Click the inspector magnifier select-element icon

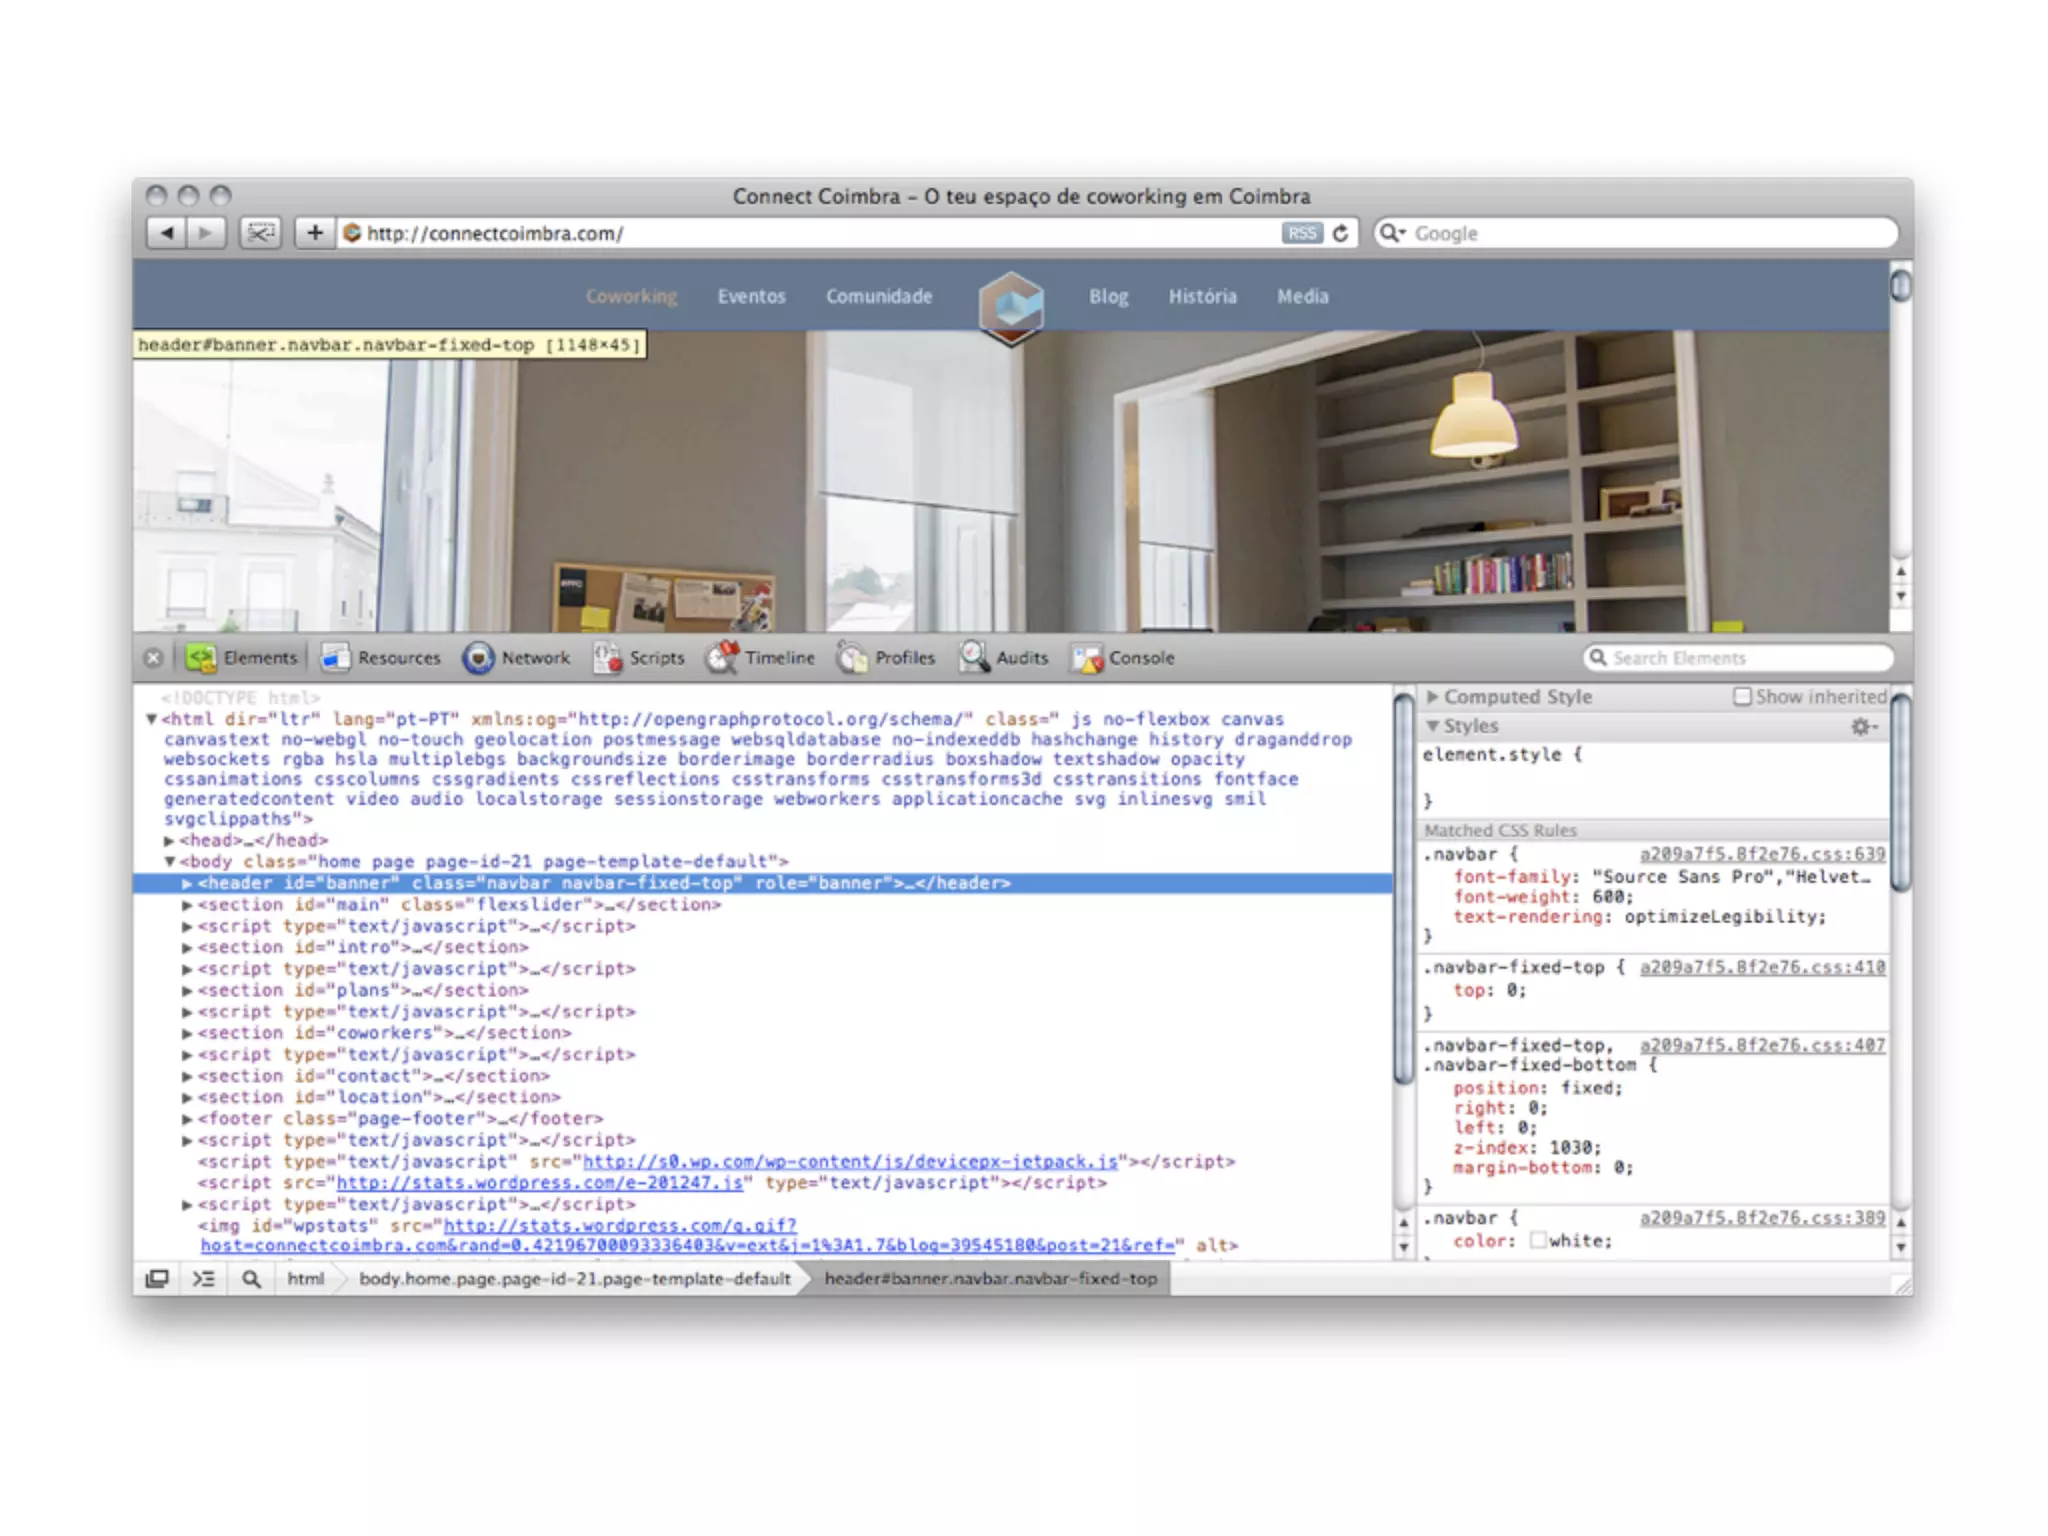pyautogui.click(x=251, y=1279)
